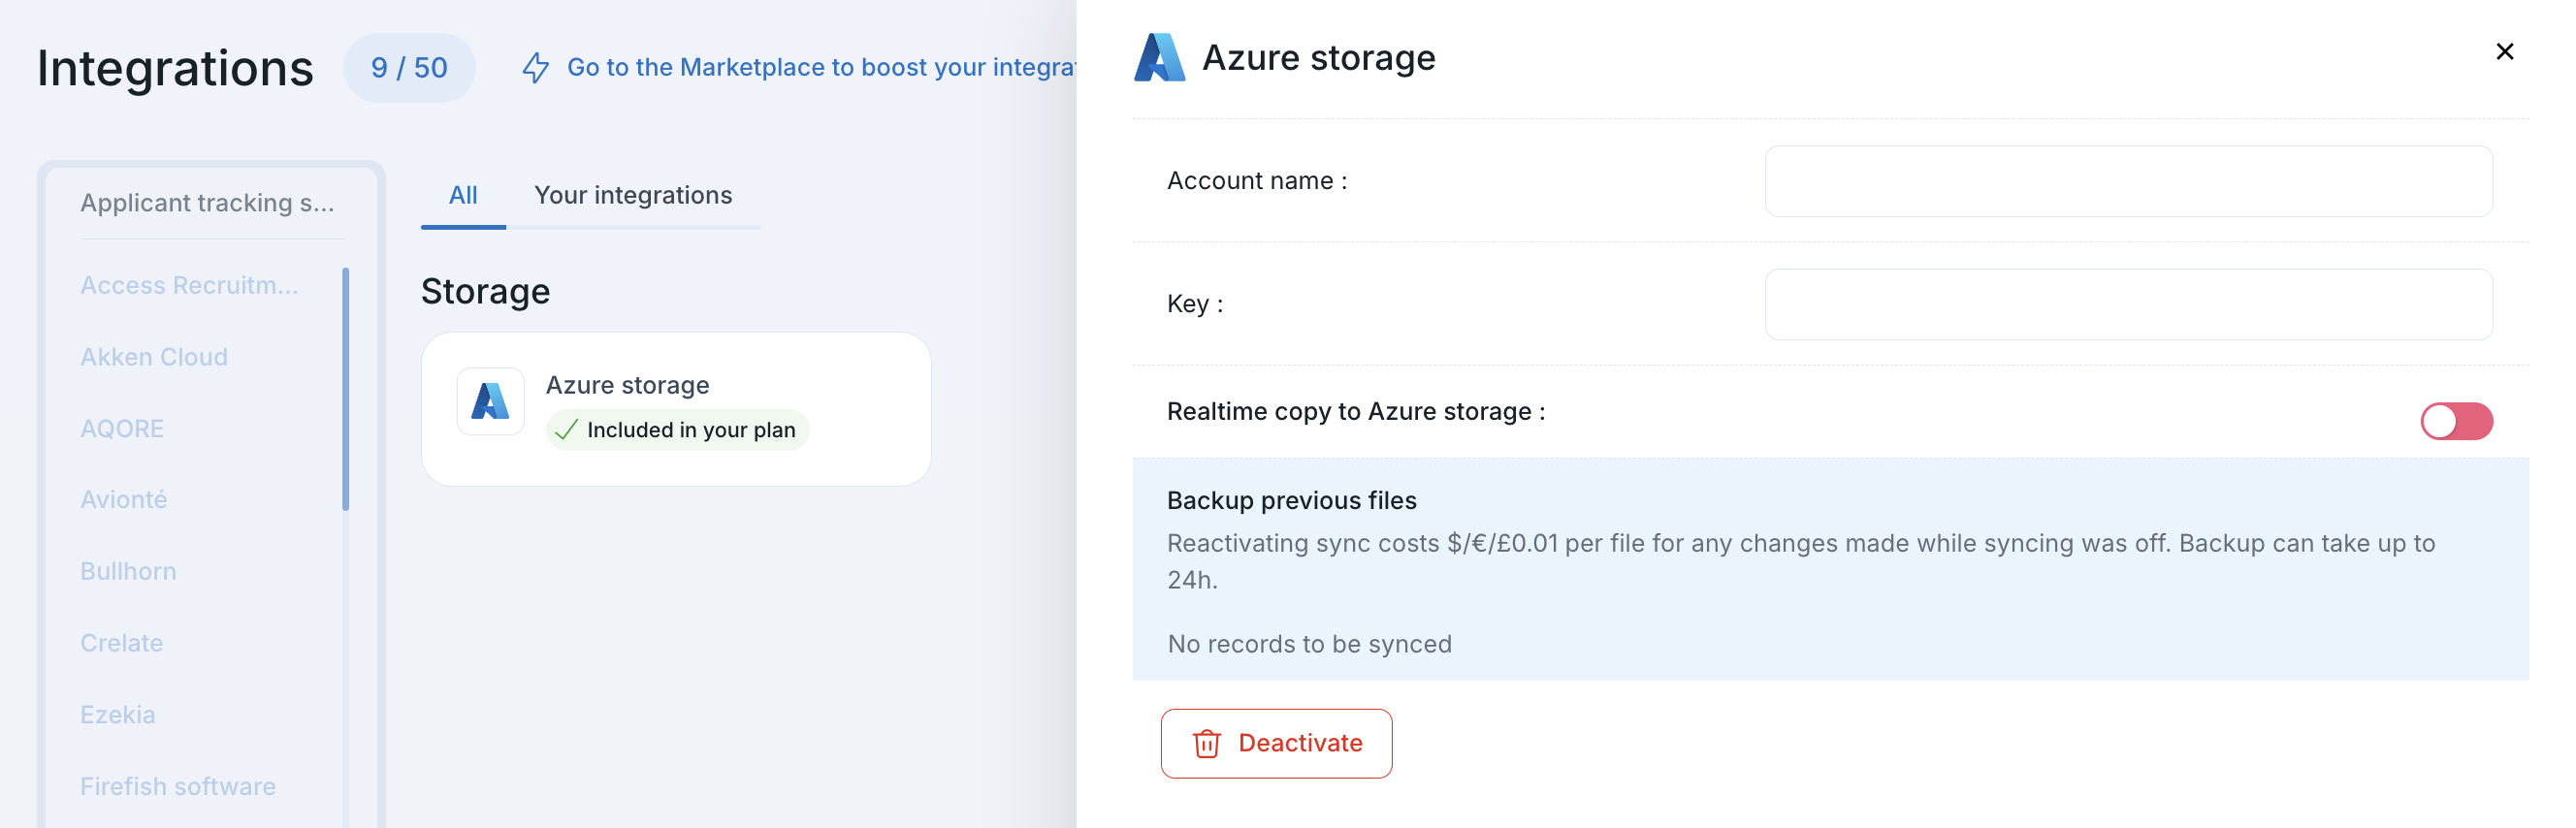Select Access Recruitment in the sidebar
The width and height of the screenshot is (2576, 828).
pos(190,285)
